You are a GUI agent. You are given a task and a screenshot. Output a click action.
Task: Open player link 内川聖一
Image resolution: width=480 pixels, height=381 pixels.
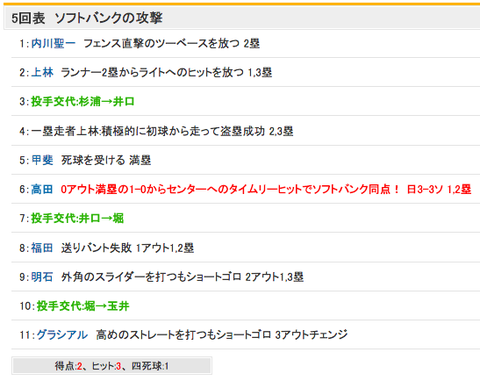pyautogui.click(x=53, y=43)
